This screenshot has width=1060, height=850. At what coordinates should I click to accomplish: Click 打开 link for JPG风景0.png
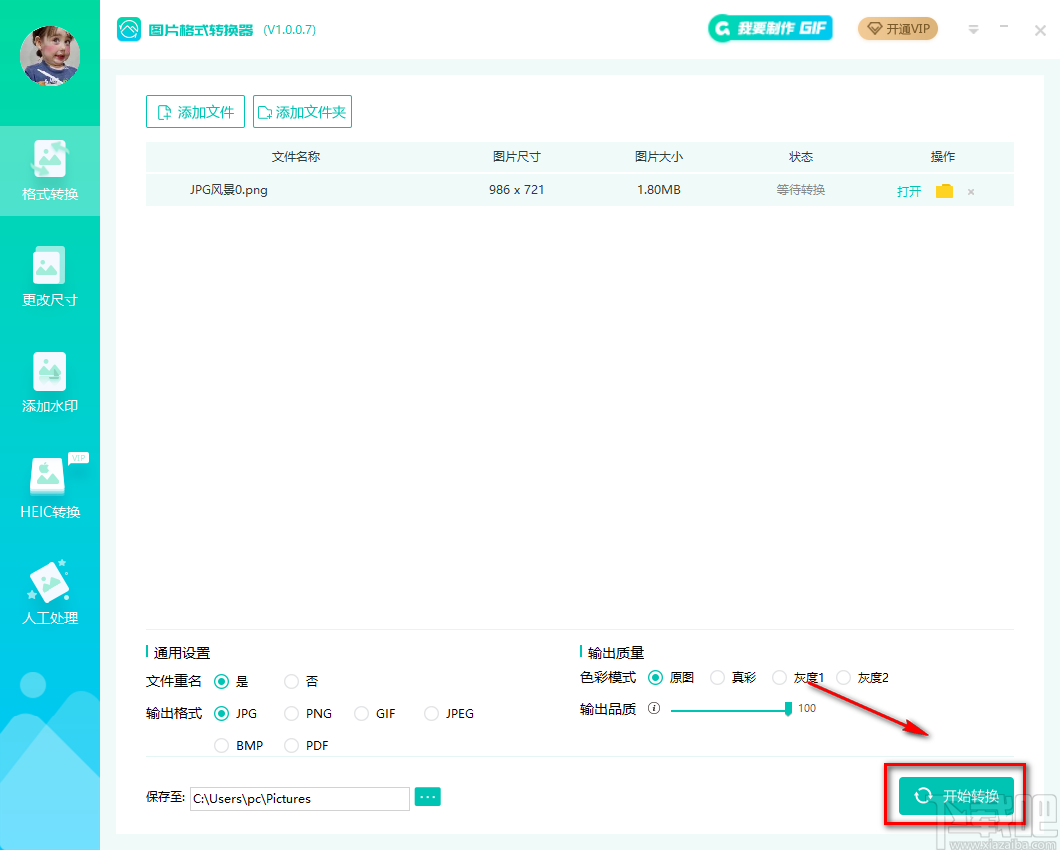click(x=908, y=190)
